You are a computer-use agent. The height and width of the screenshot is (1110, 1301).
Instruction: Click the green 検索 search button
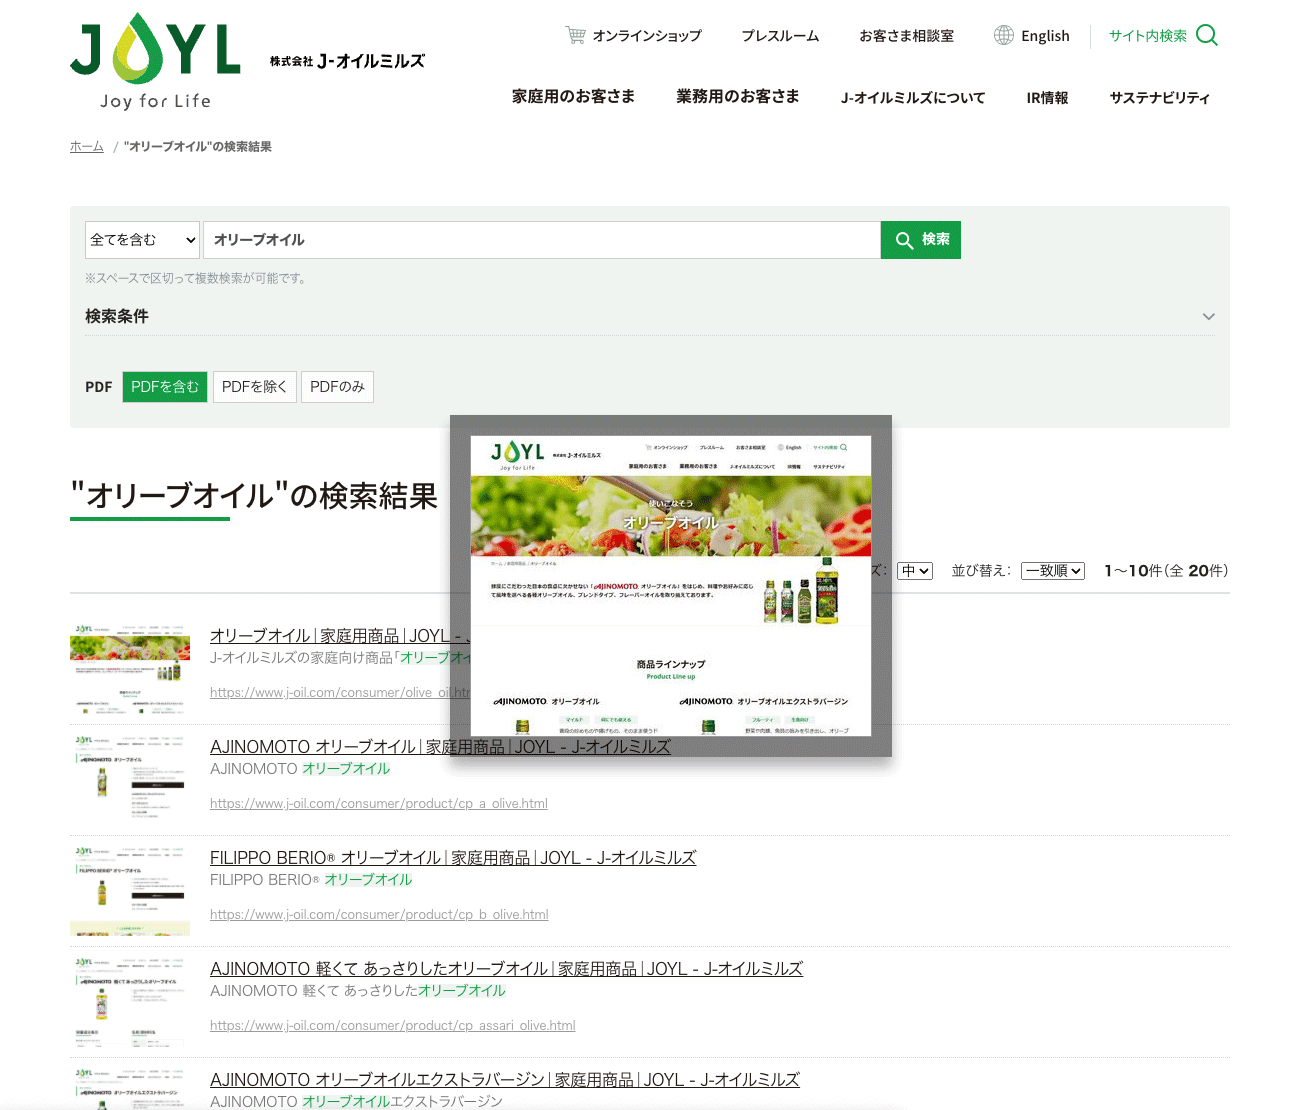pos(921,240)
